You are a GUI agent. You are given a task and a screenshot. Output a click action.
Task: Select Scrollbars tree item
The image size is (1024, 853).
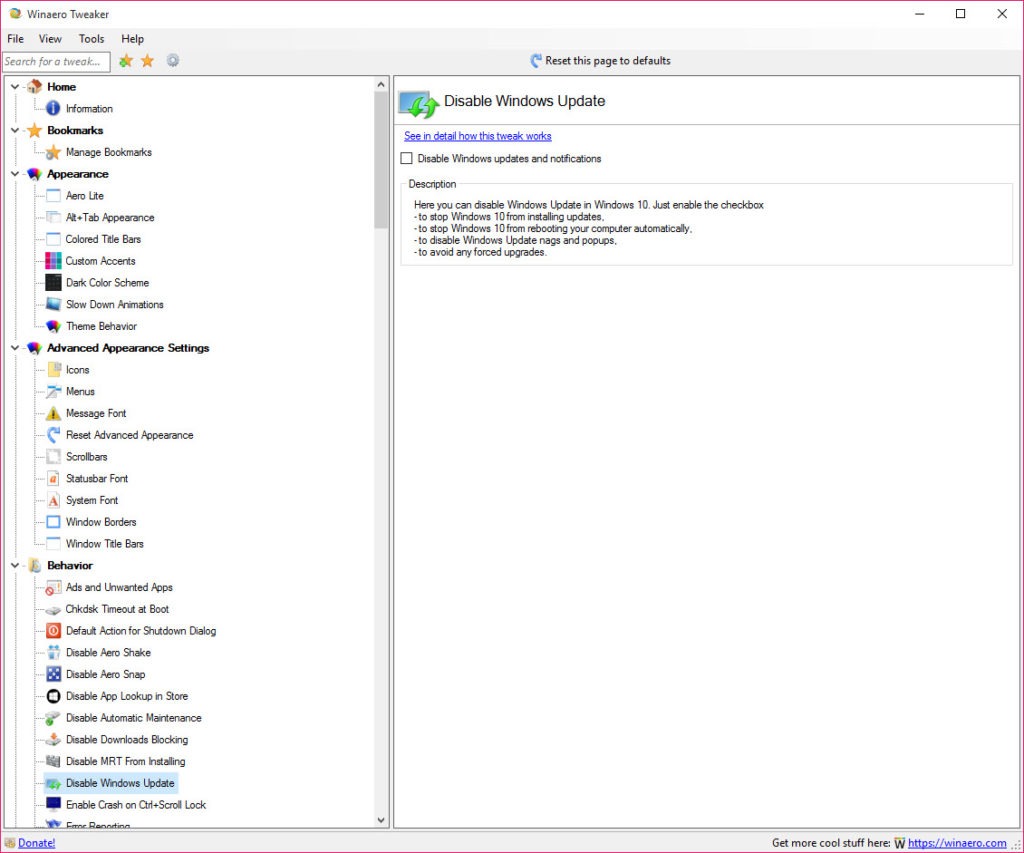click(x=86, y=457)
